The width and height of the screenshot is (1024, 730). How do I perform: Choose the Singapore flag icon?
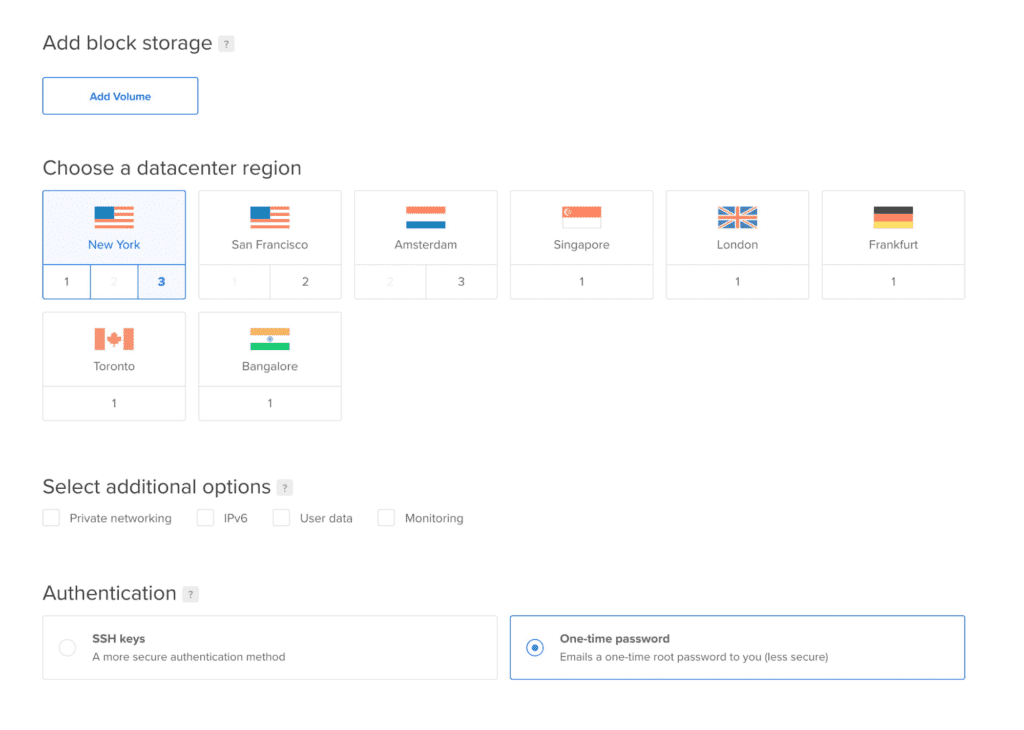[581, 217]
